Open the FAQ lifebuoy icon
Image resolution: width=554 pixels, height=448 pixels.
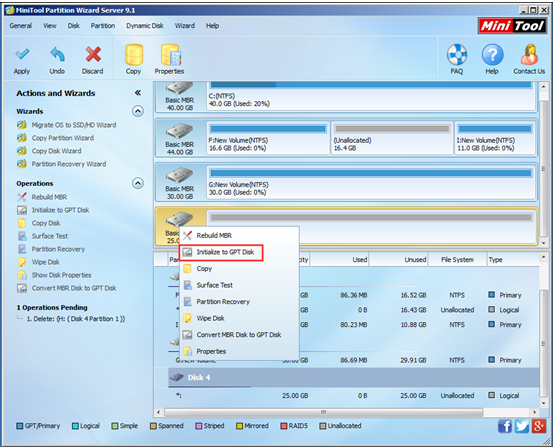click(x=456, y=54)
